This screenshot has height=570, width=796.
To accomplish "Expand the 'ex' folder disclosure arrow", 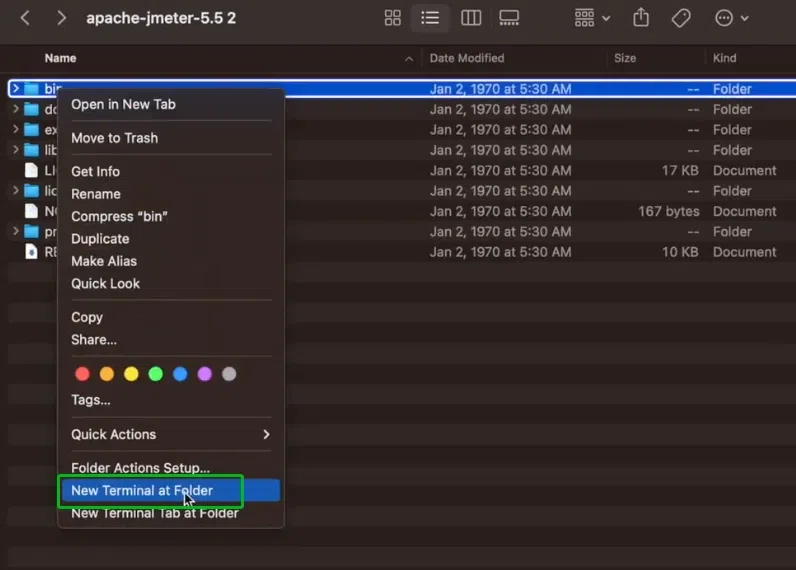I will click(16, 129).
